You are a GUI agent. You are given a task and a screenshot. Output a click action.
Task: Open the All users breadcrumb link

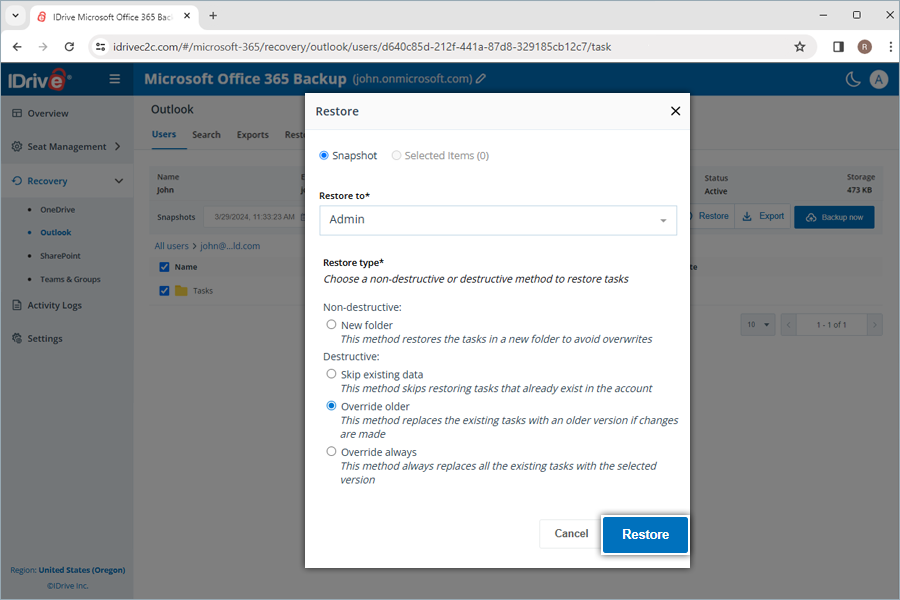[x=171, y=245]
